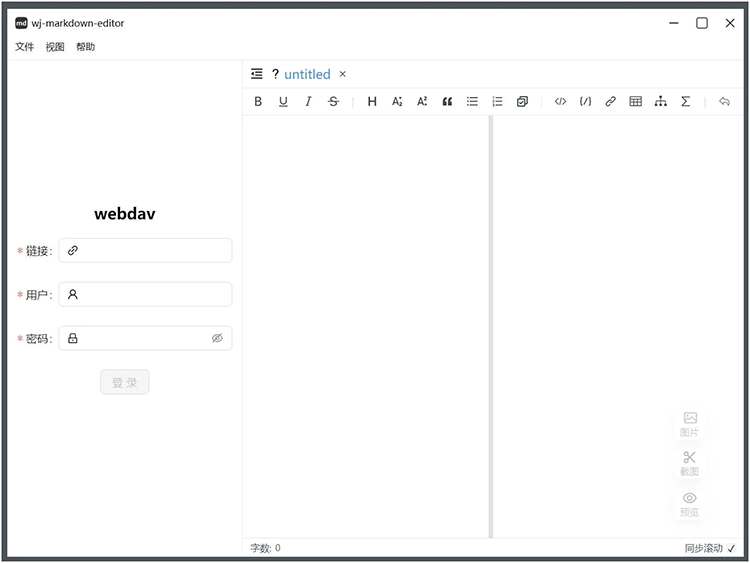Switch to the untitled tab

pos(306,74)
